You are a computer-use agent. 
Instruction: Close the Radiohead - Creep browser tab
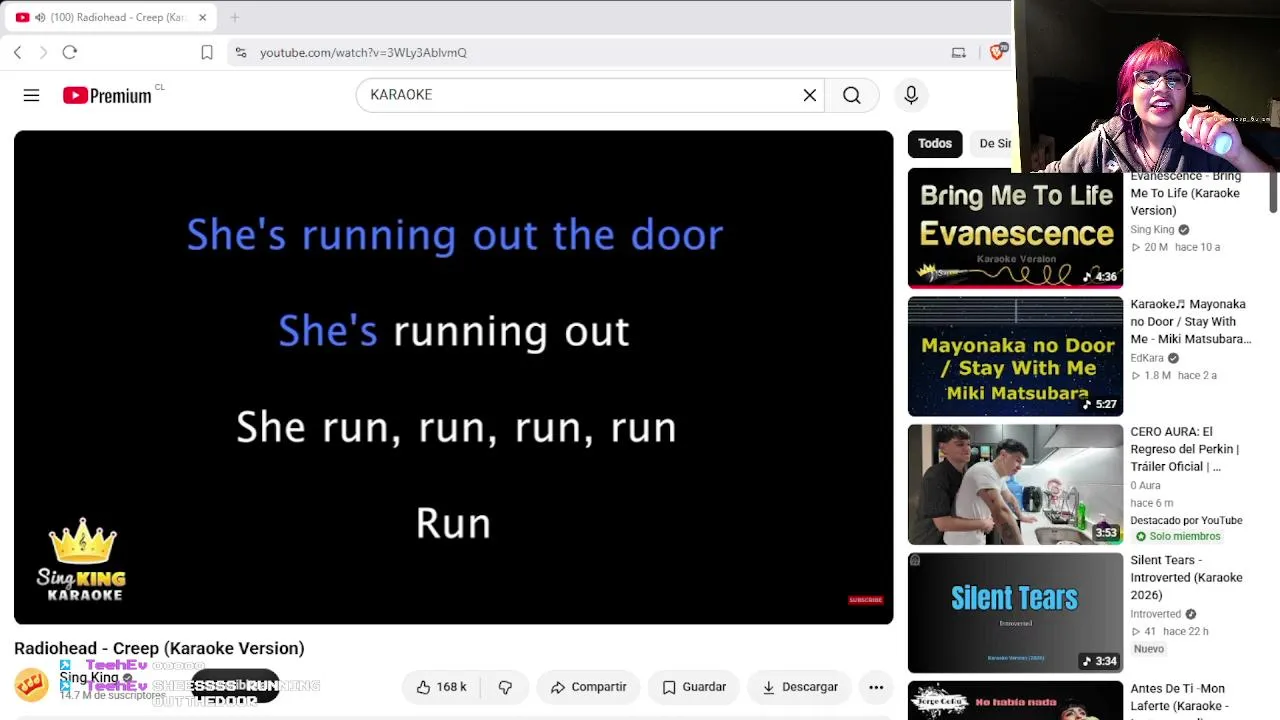pos(202,17)
